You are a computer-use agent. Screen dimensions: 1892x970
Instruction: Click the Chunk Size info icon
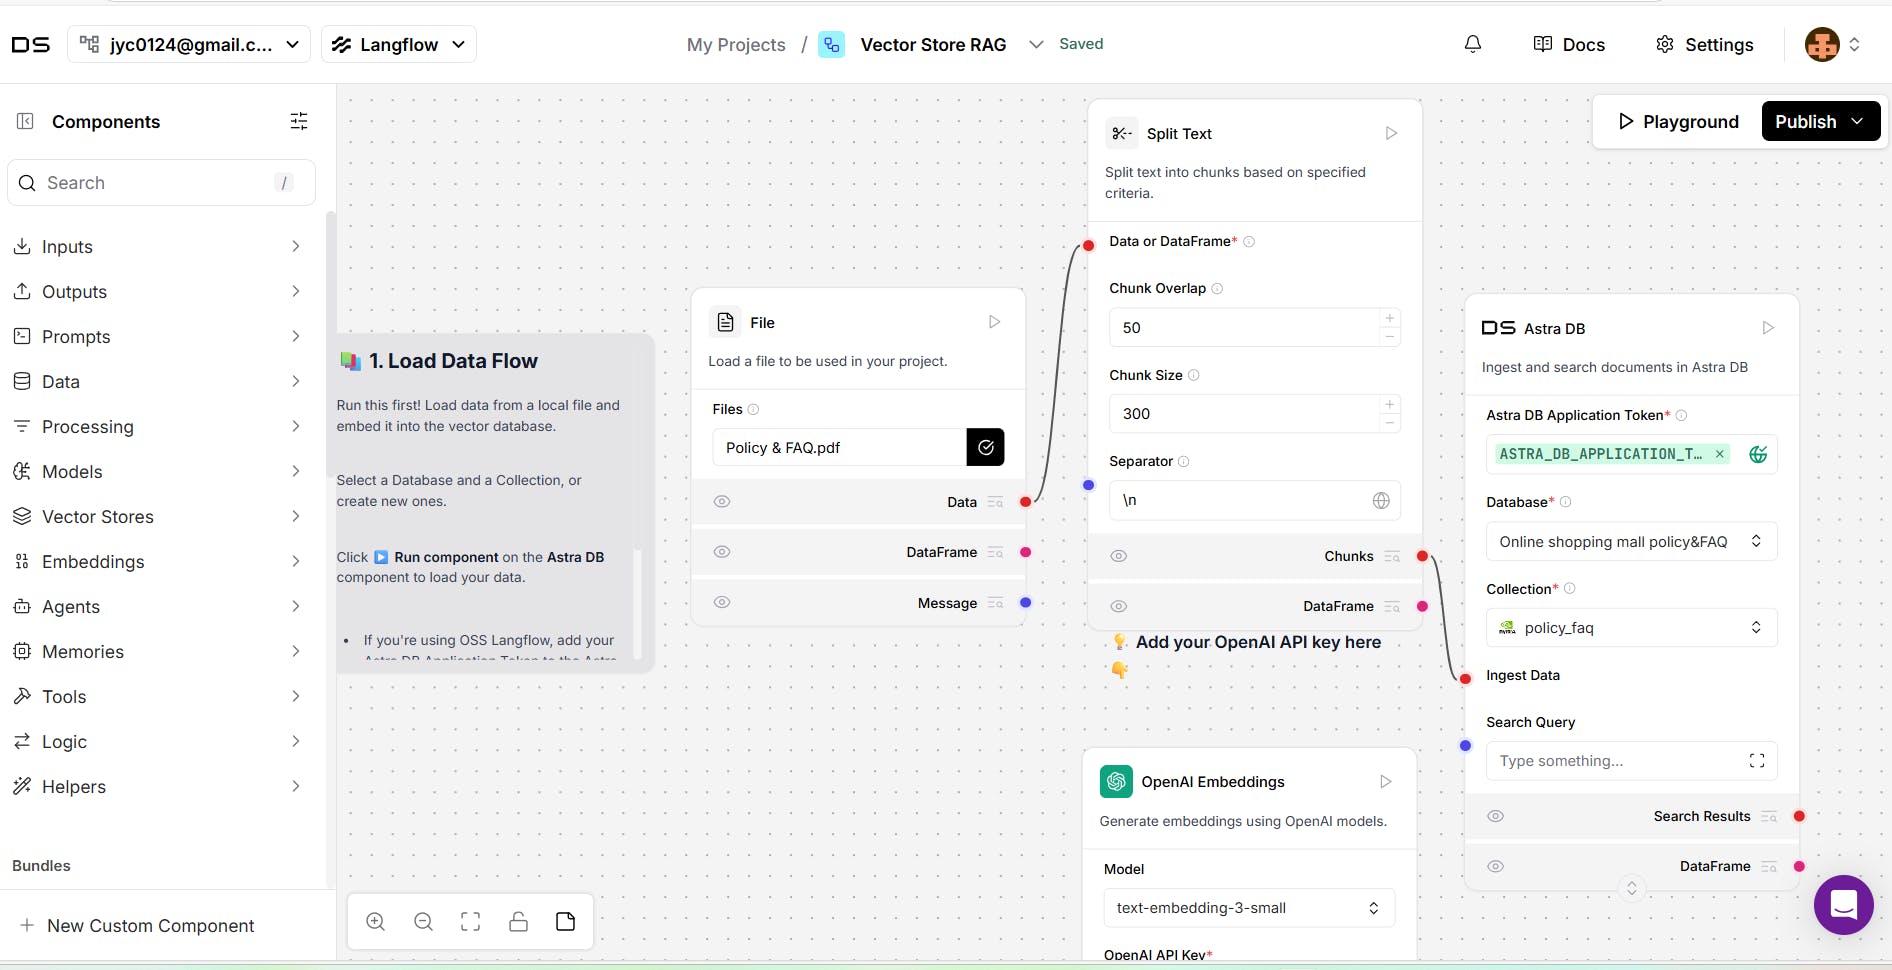(1193, 375)
